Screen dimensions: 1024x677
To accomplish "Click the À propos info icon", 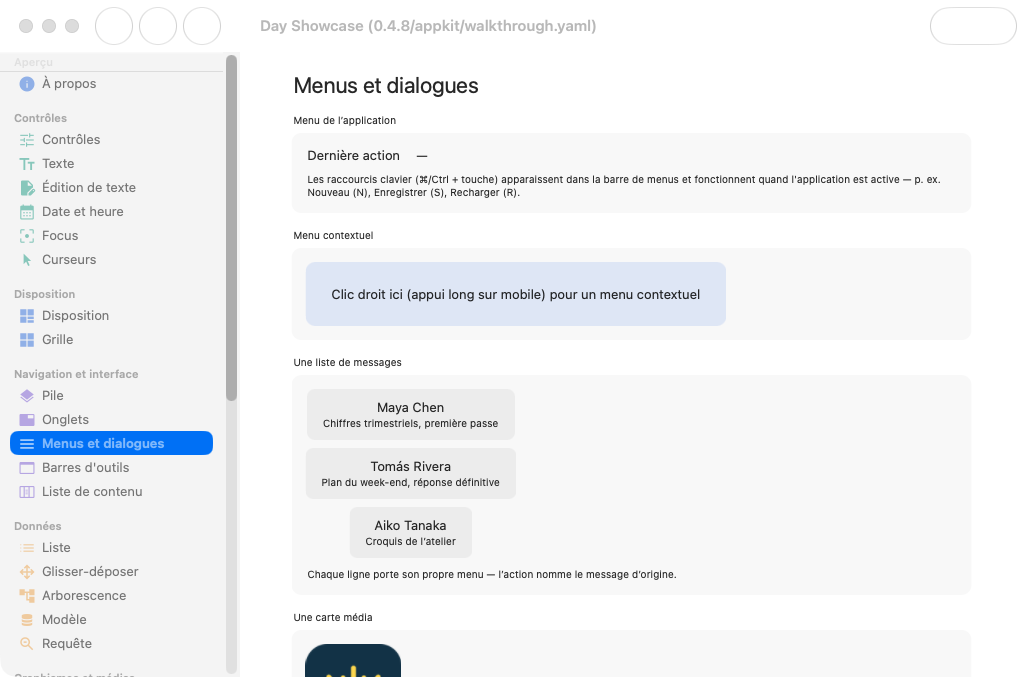I will pyautogui.click(x=27, y=84).
